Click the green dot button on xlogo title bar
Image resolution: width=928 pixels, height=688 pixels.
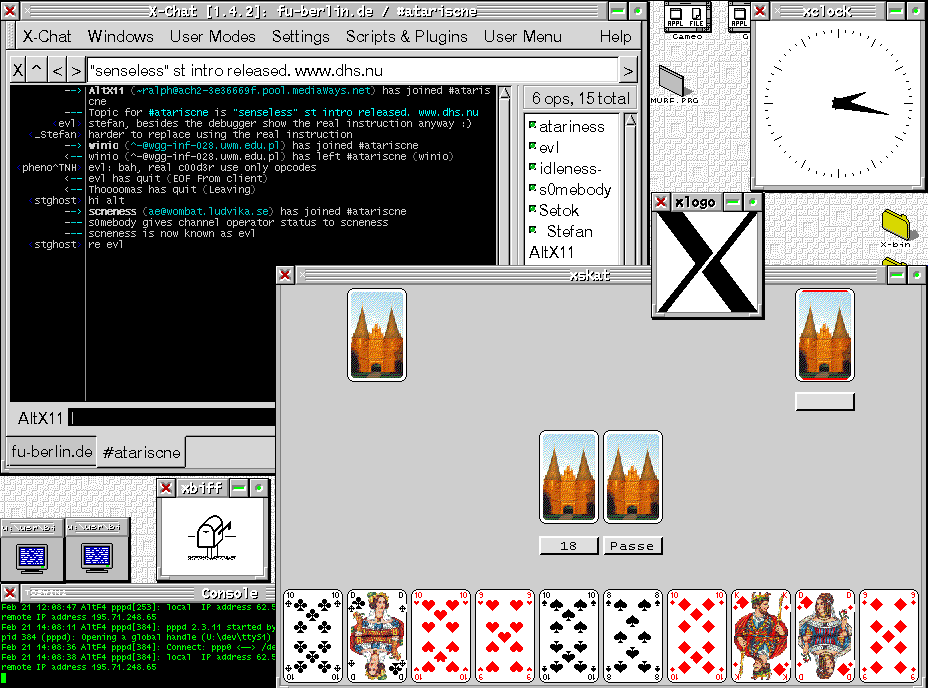752,202
